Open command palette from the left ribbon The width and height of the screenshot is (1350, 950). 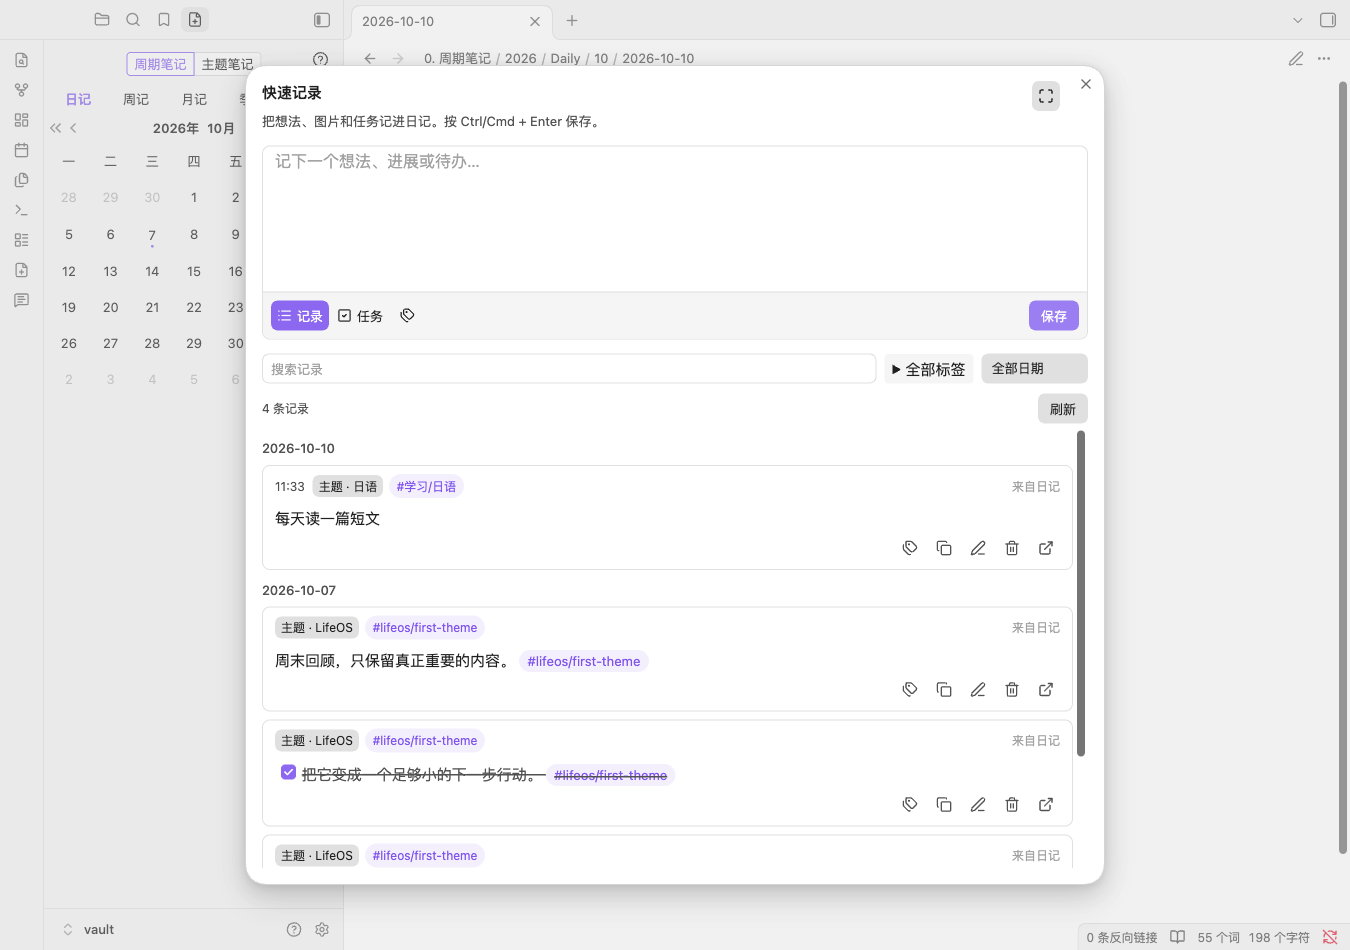21,210
